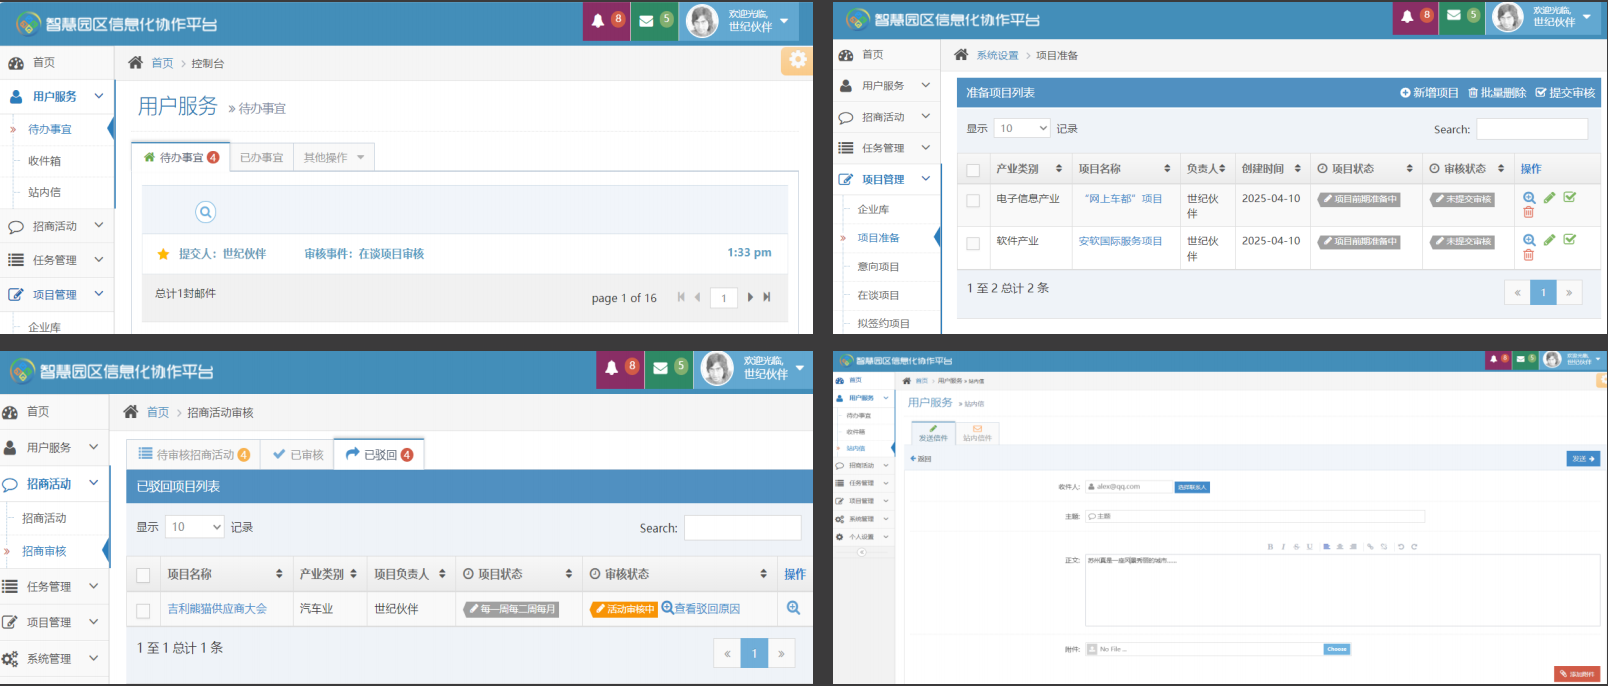Click the round search icon above the 待办事宜 list
The height and width of the screenshot is (686, 1608).
205,212
